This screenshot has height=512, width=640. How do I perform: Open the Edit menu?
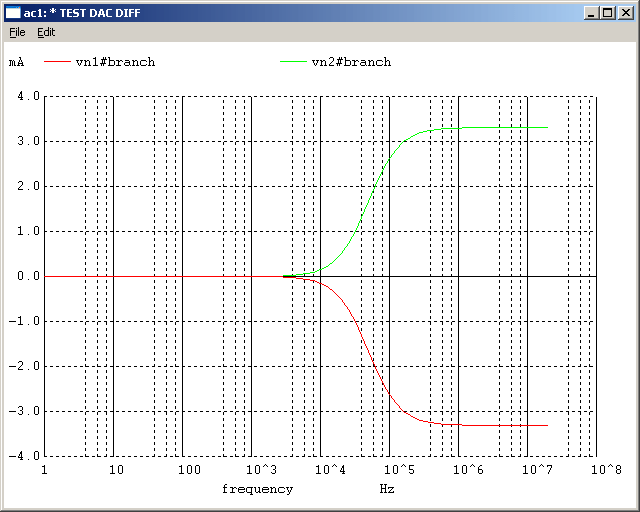[x=46, y=32]
